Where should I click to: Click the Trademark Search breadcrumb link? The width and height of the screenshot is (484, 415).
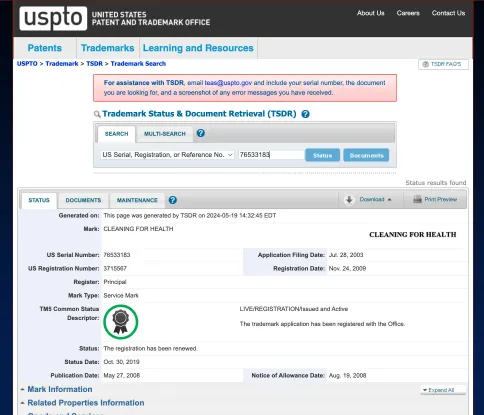point(138,64)
